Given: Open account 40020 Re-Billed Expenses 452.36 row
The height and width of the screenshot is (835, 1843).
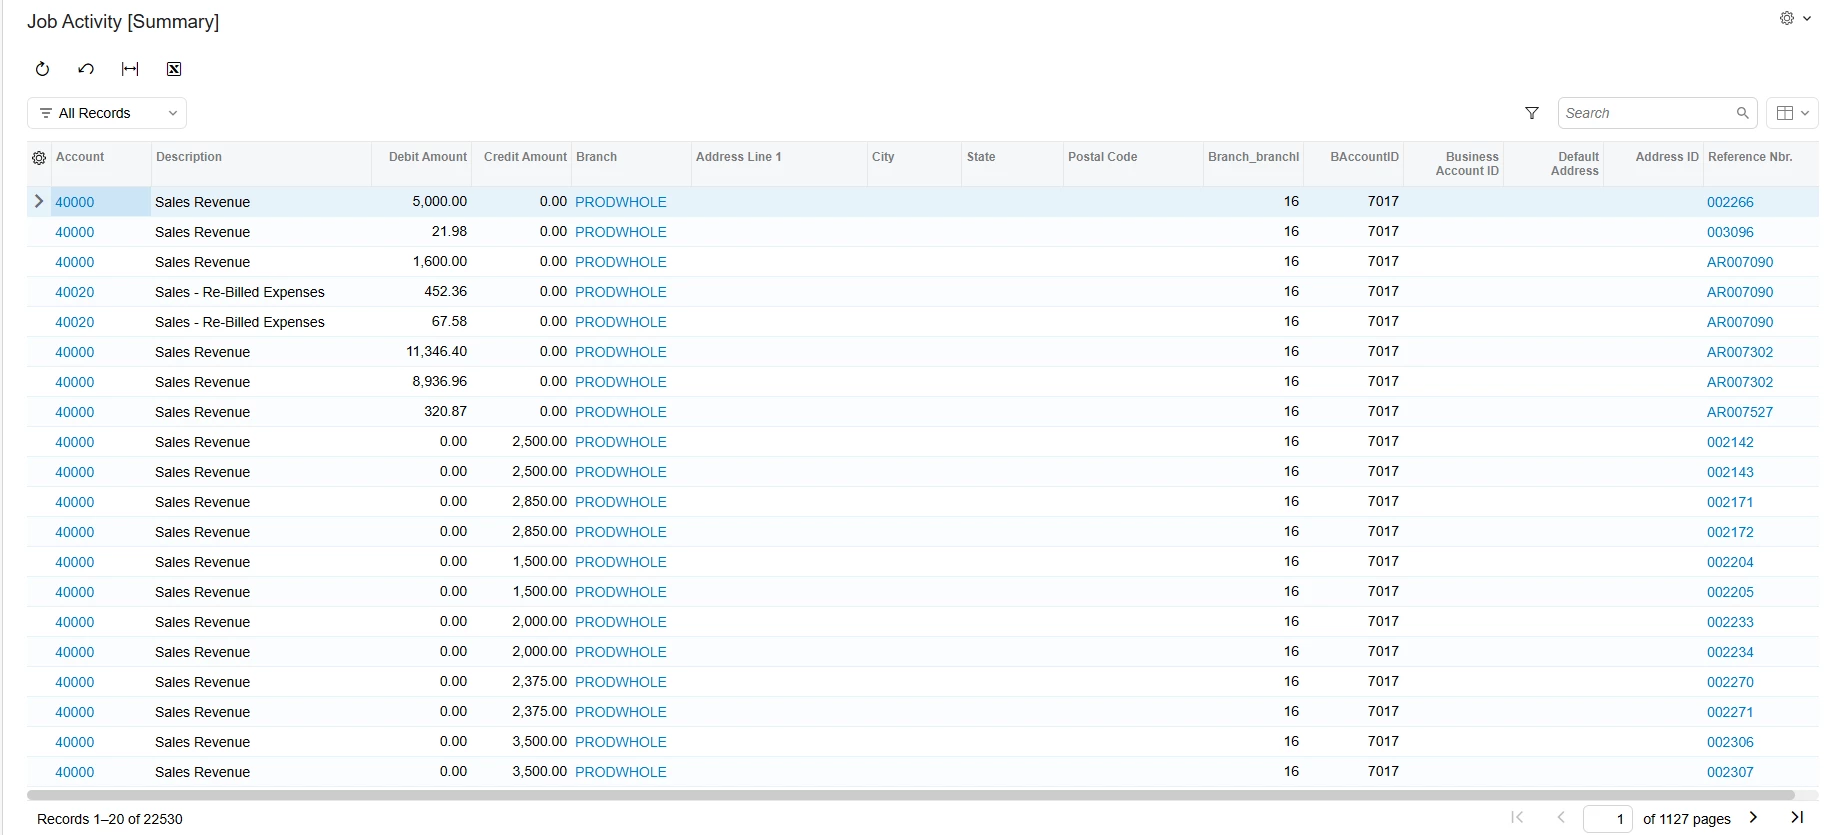Looking at the screenshot, I should (75, 292).
